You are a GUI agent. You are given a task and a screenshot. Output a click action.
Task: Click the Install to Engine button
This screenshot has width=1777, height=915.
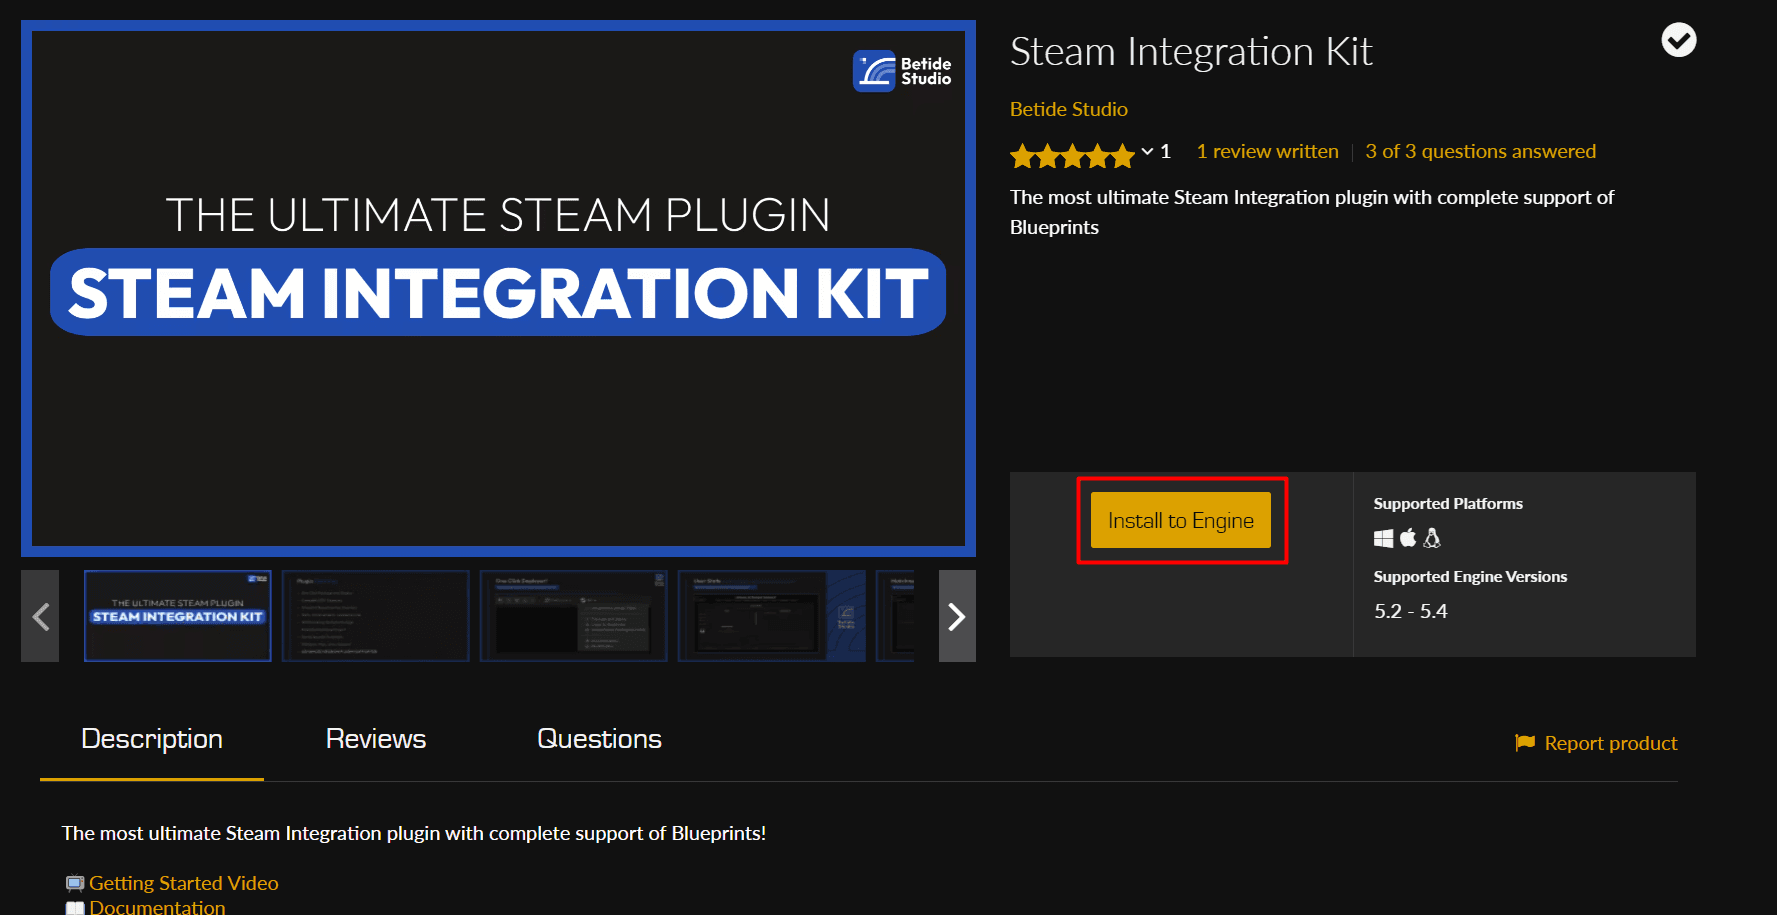(x=1180, y=520)
